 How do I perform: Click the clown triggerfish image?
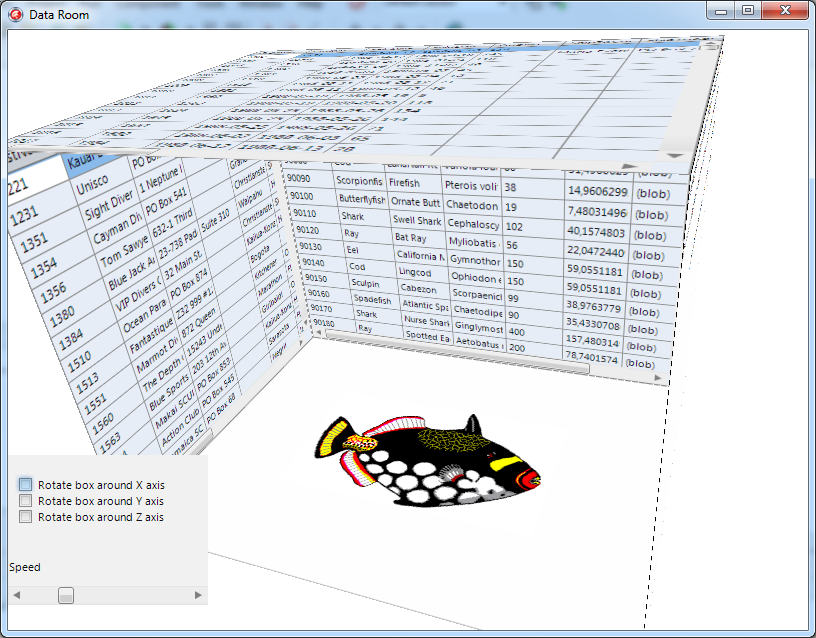pyautogui.click(x=428, y=461)
